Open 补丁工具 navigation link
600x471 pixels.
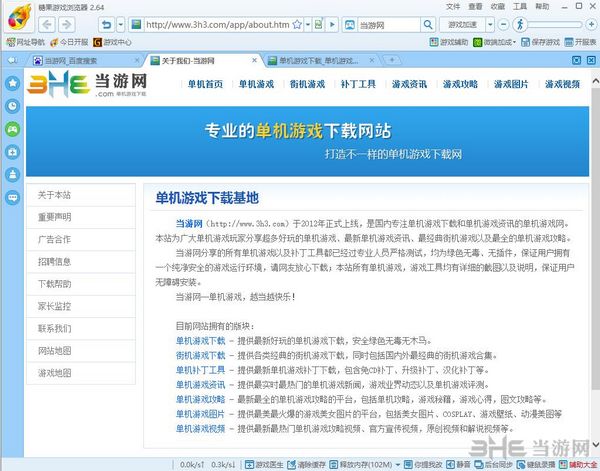358,84
